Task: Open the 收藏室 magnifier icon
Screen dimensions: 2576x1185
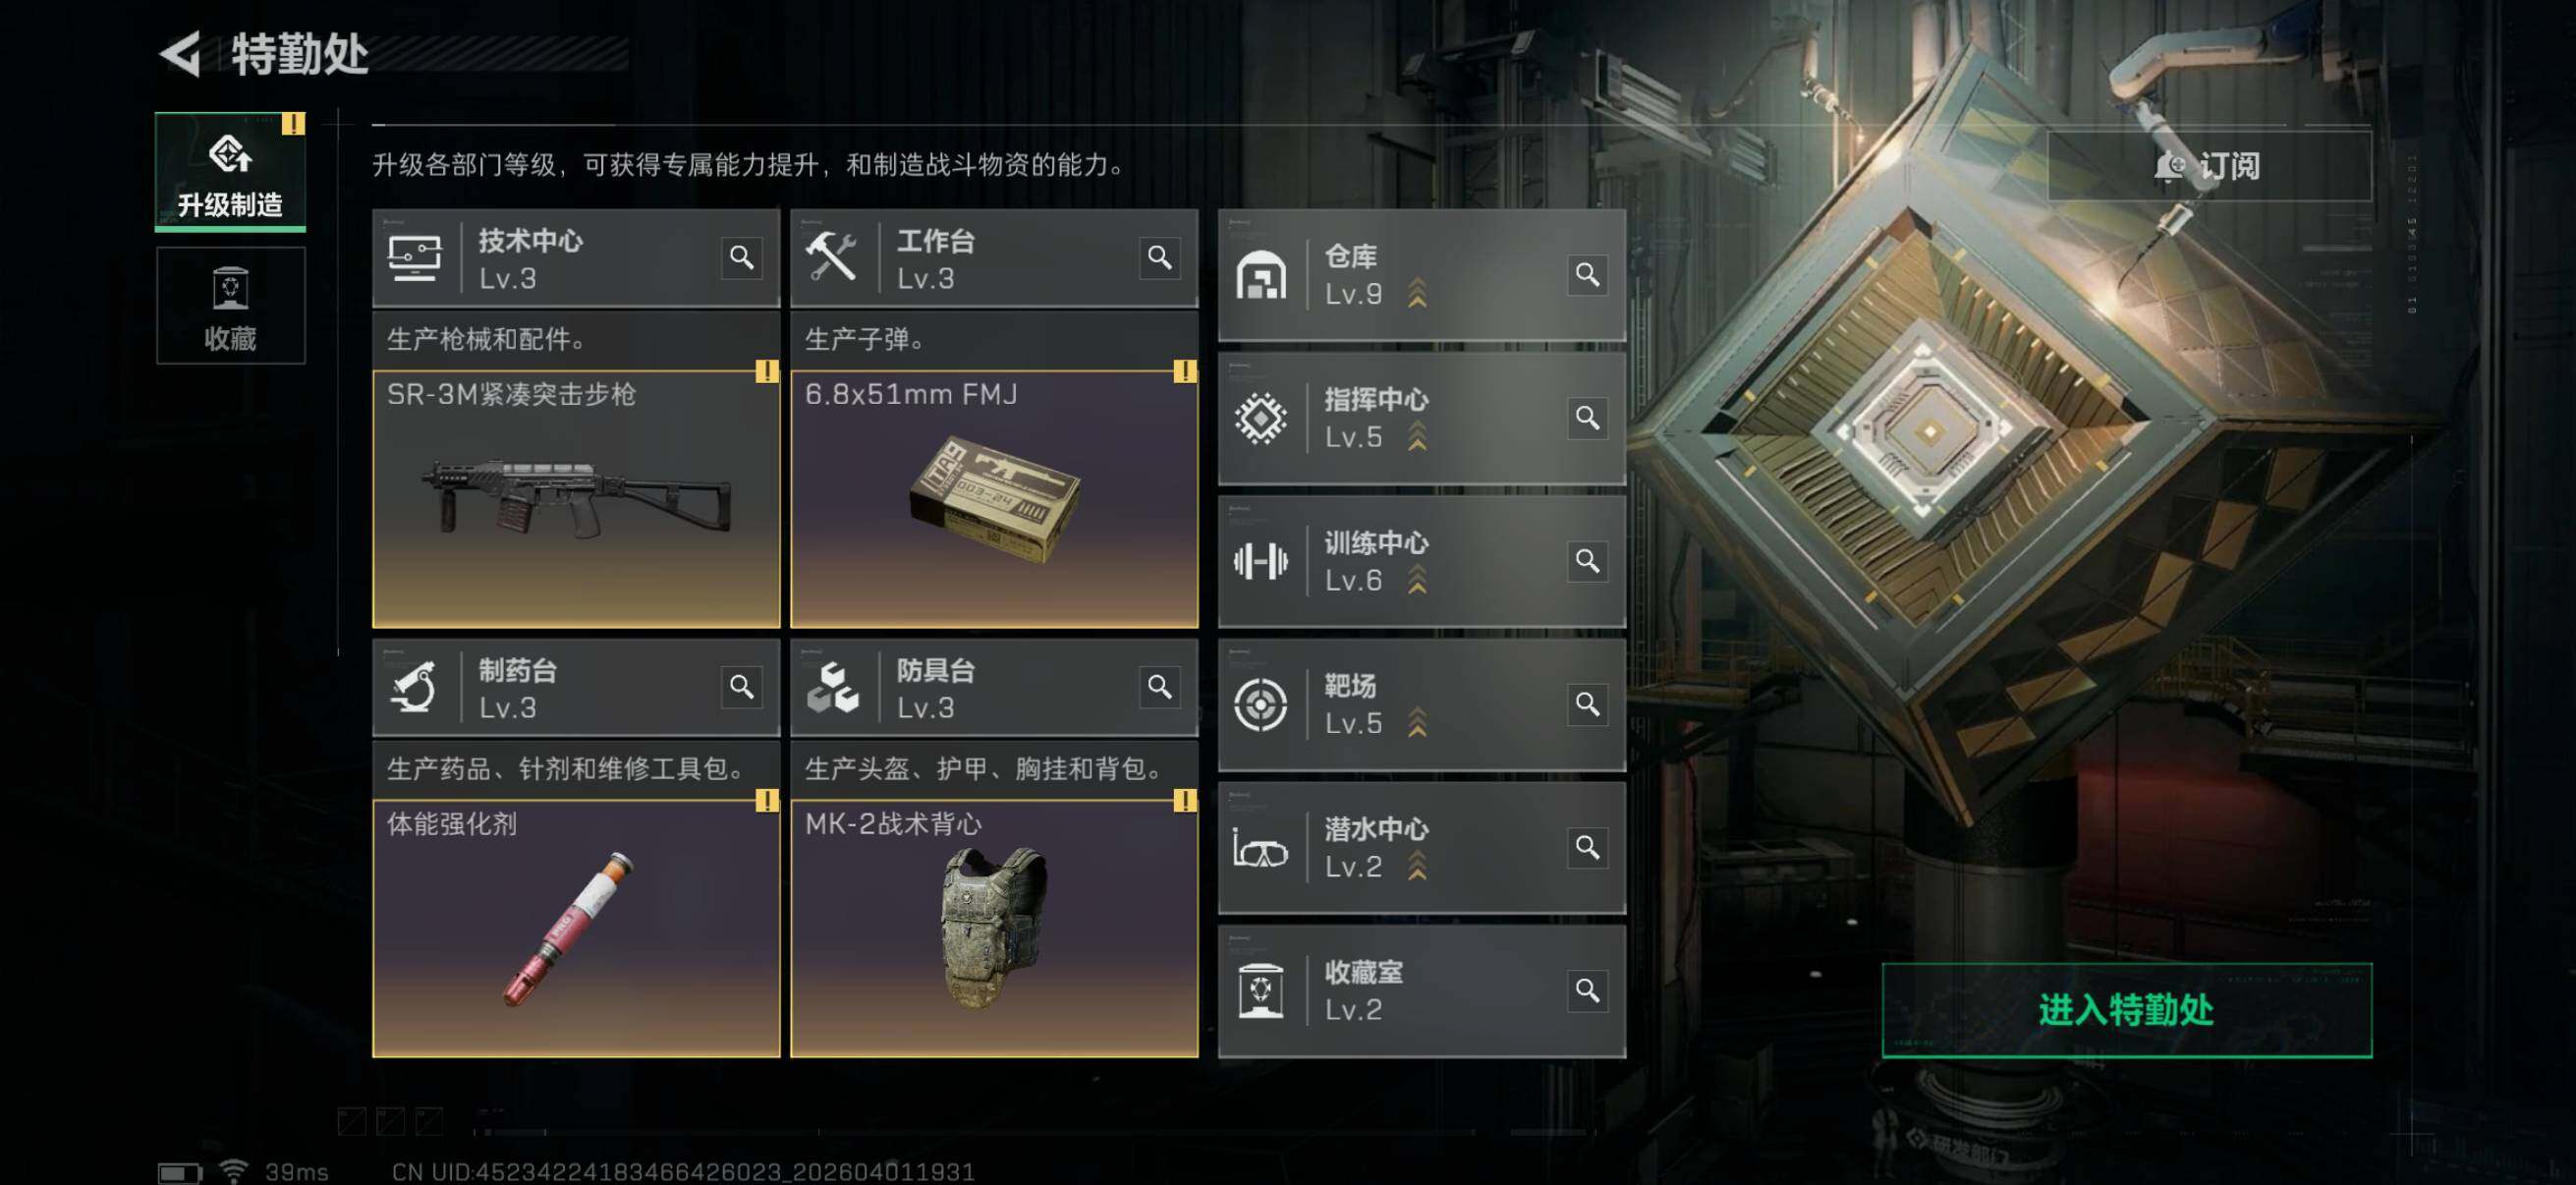Action: [1587, 990]
